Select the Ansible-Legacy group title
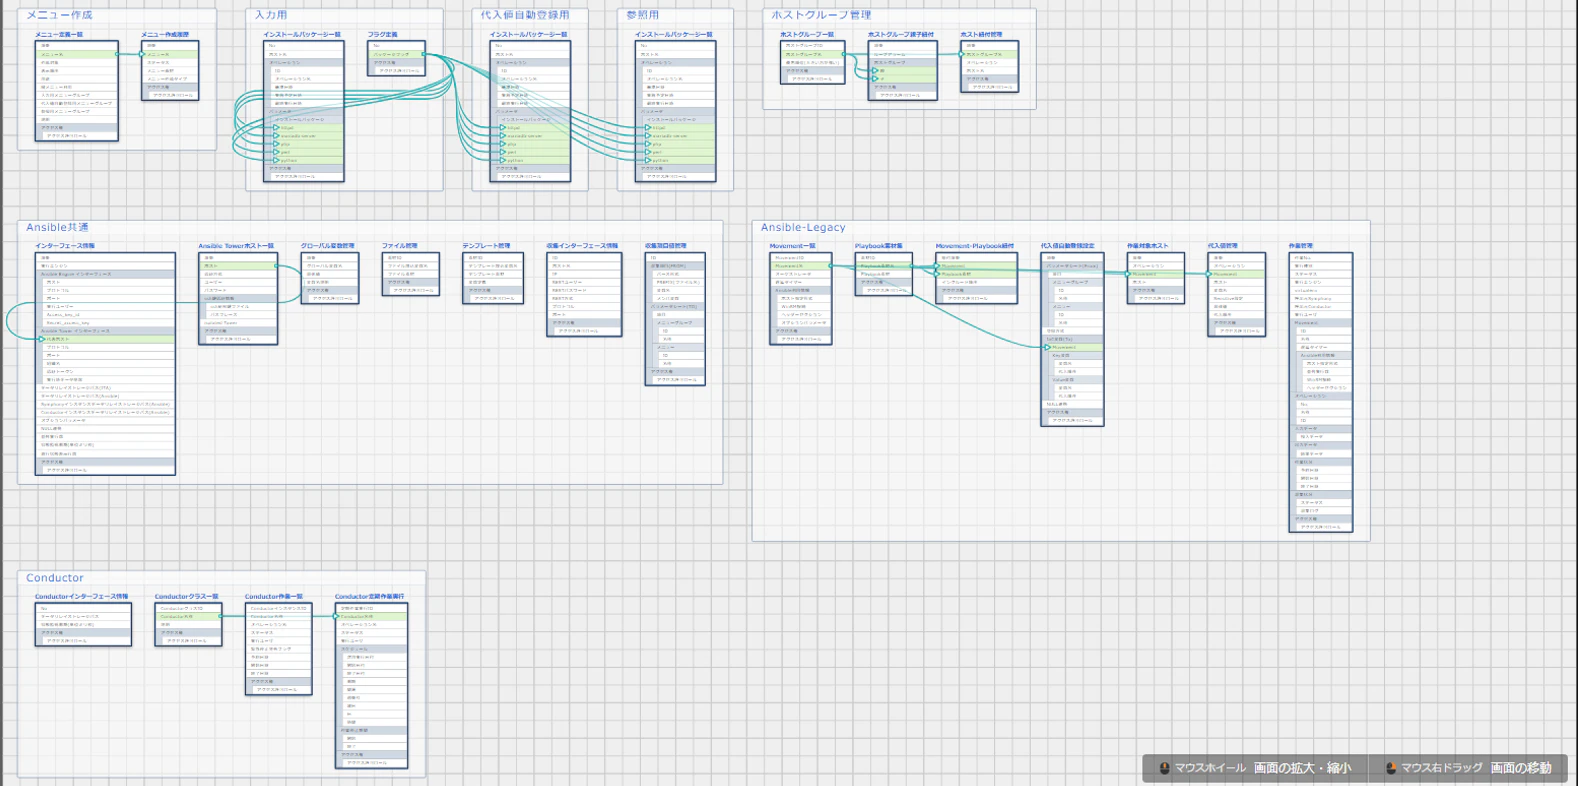 pyautogui.click(x=803, y=227)
